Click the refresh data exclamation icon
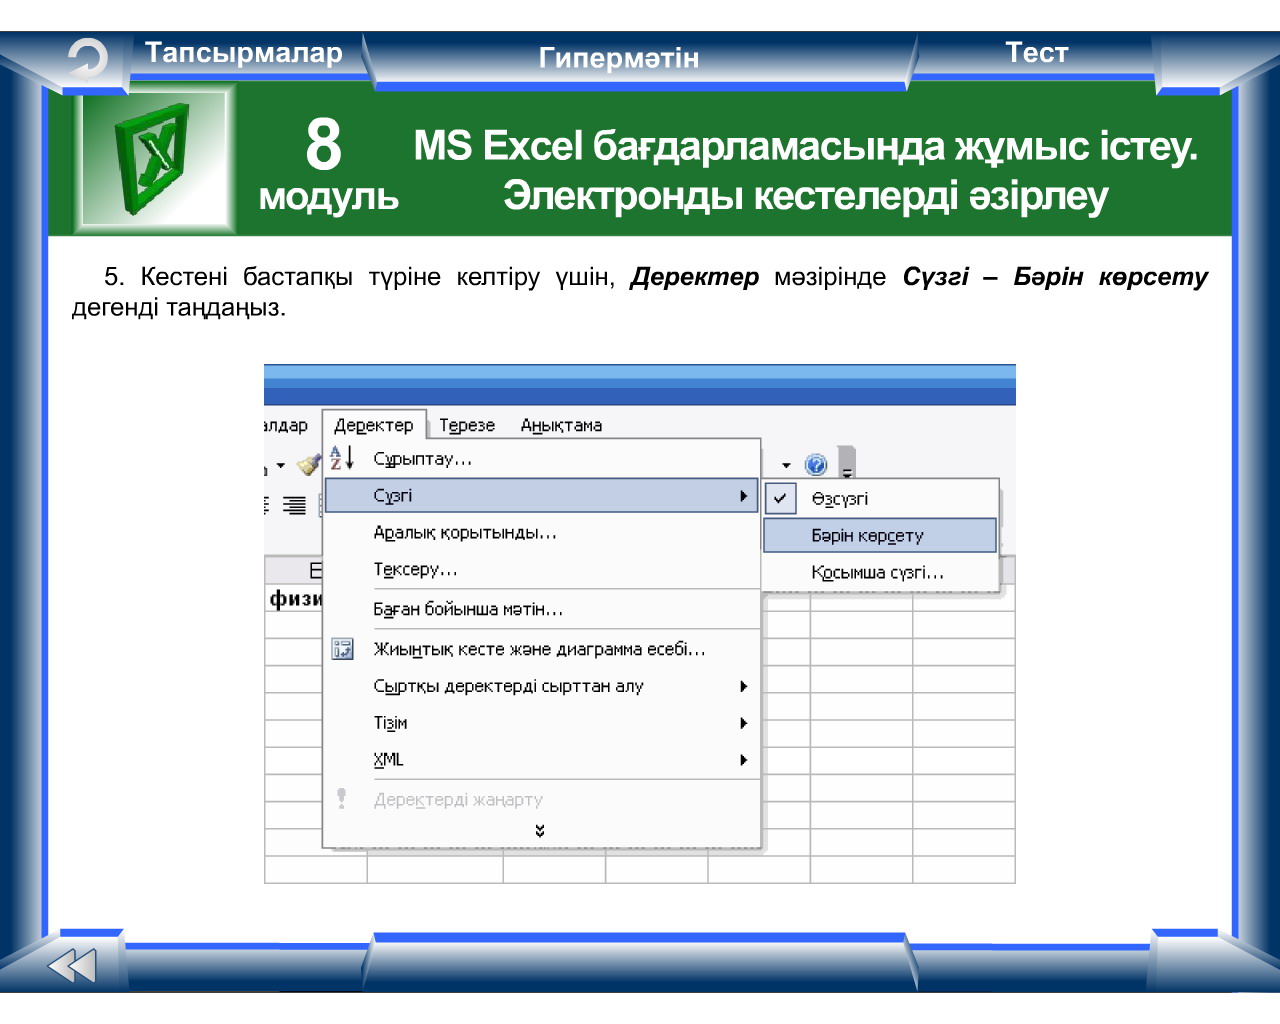Viewport: 1280px width, 1024px height. 342,798
